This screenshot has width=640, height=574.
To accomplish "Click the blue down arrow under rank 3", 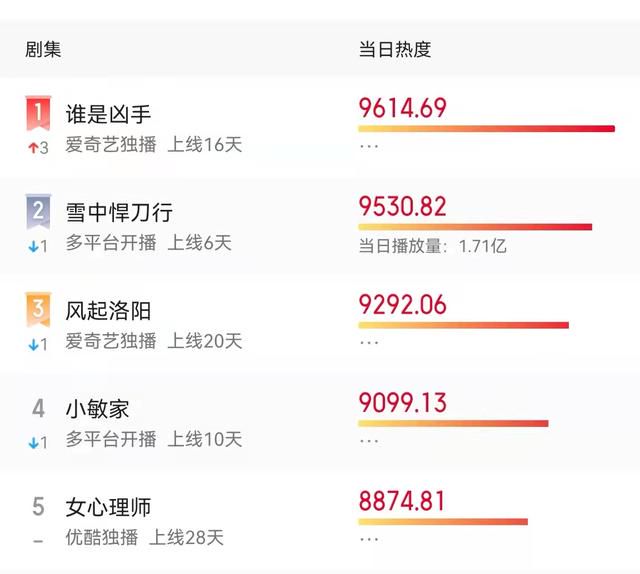I will pyautogui.click(x=33, y=345).
